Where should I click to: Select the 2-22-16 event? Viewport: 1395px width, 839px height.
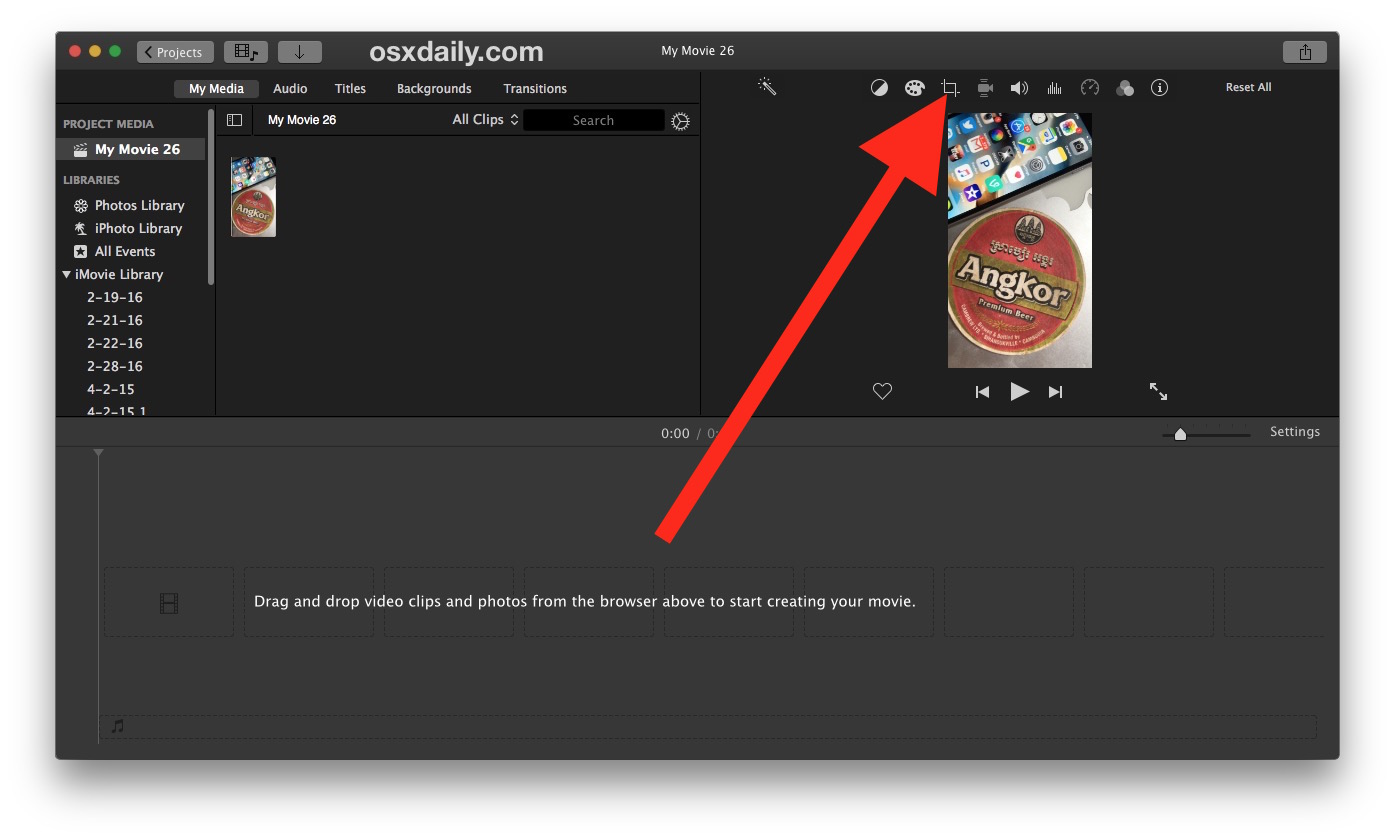(115, 343)
